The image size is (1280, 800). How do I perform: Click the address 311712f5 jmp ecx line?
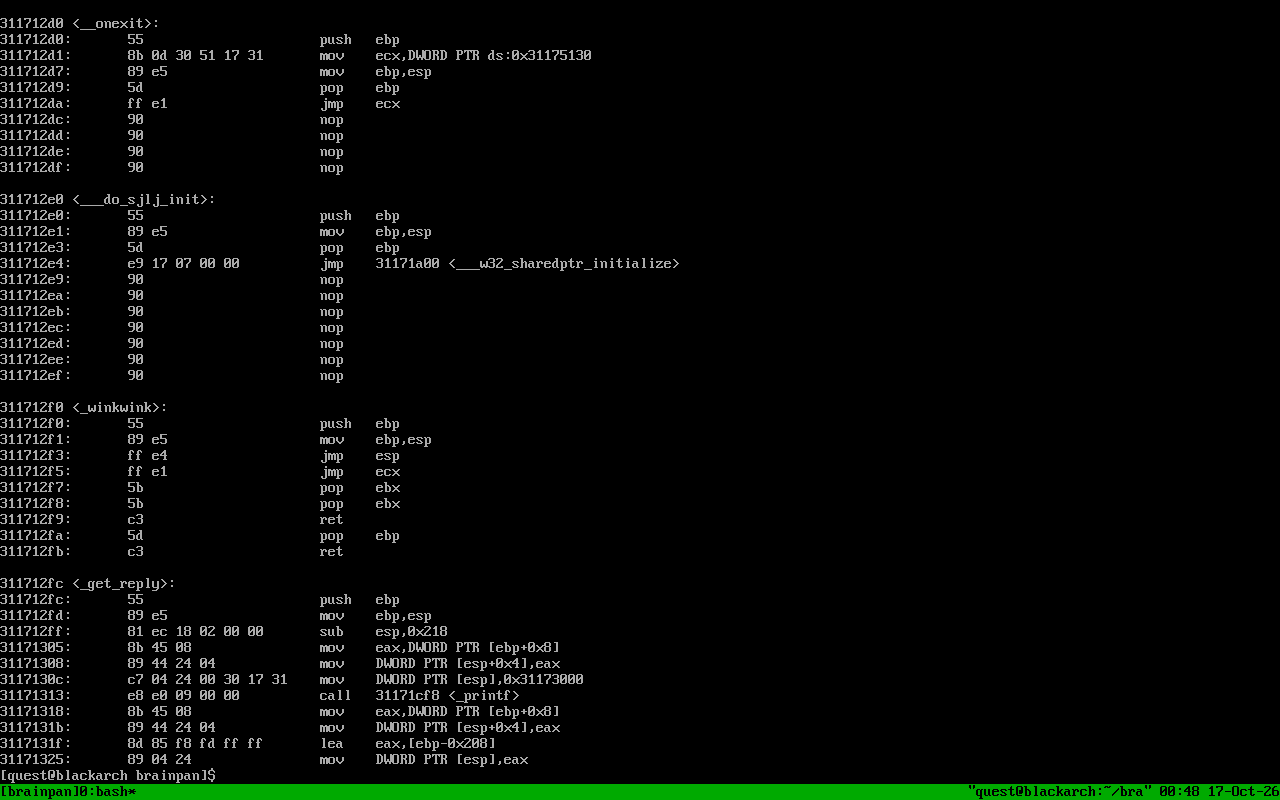click(x=200, y=472)
